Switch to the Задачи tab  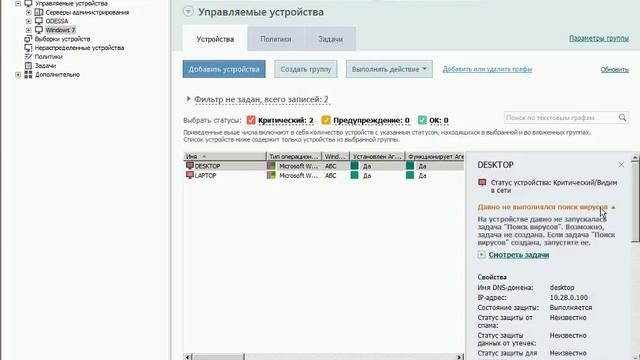pos(330,39)
